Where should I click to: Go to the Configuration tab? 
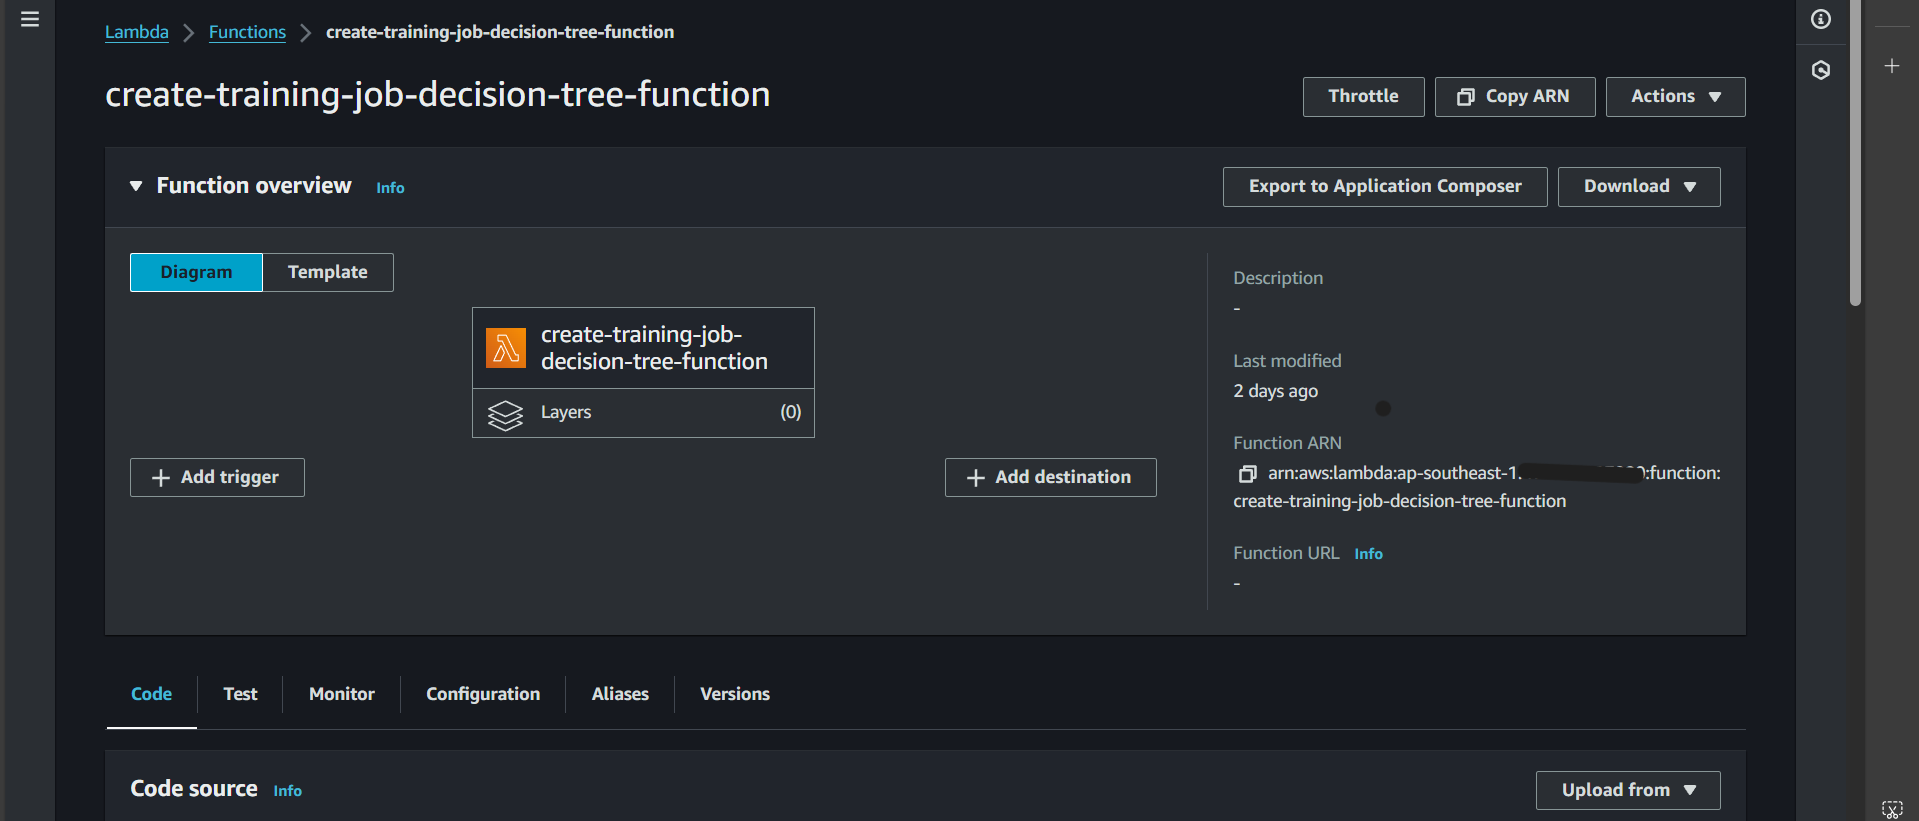(x=483, y=694)
